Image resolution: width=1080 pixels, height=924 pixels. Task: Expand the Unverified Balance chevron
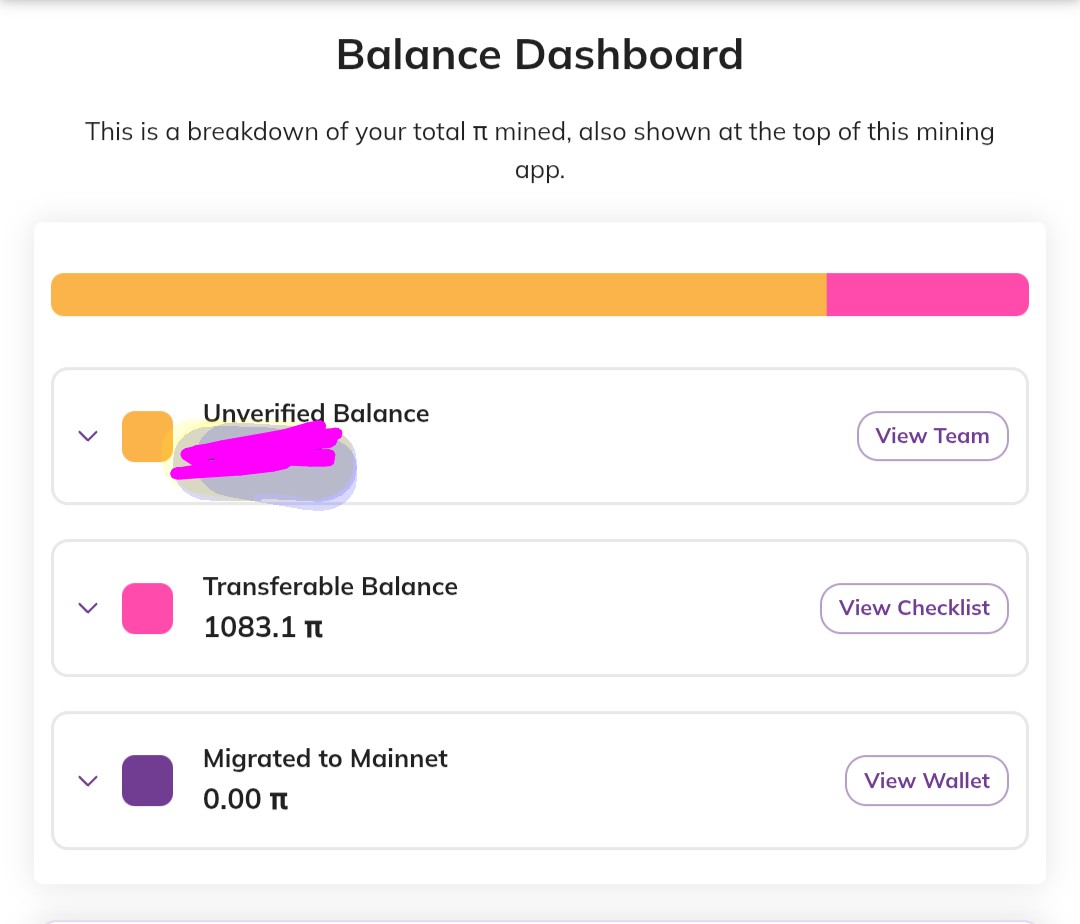click(x=87, y=436)
